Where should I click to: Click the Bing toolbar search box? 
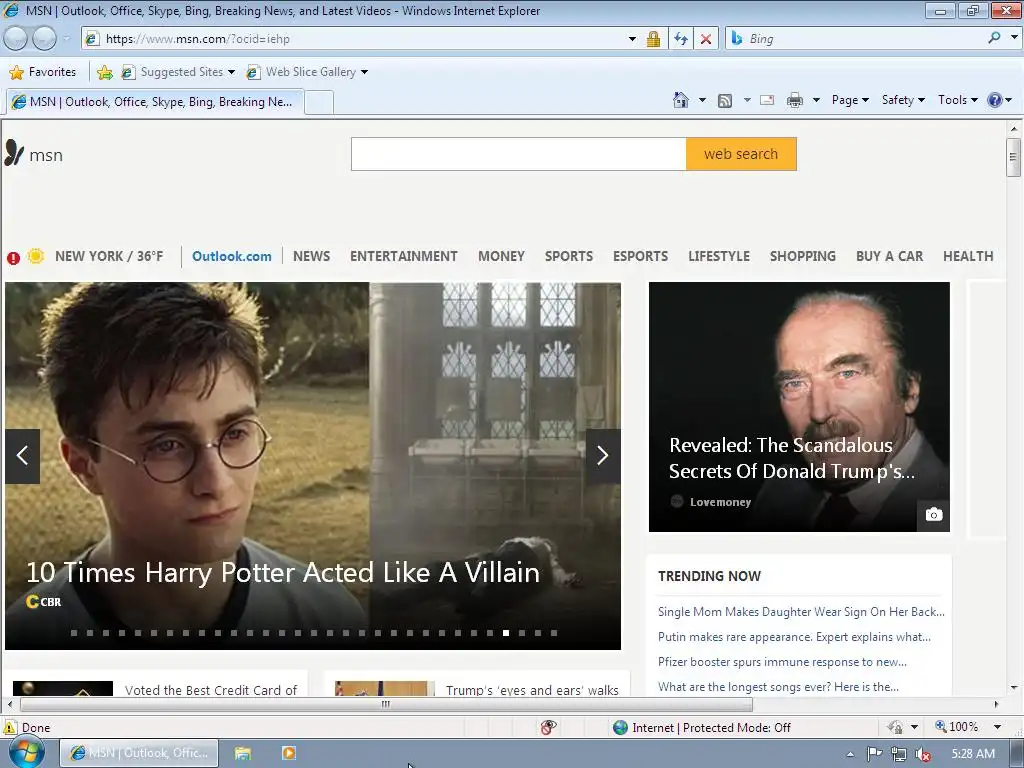pyautogui.click(x=862, y=39)
